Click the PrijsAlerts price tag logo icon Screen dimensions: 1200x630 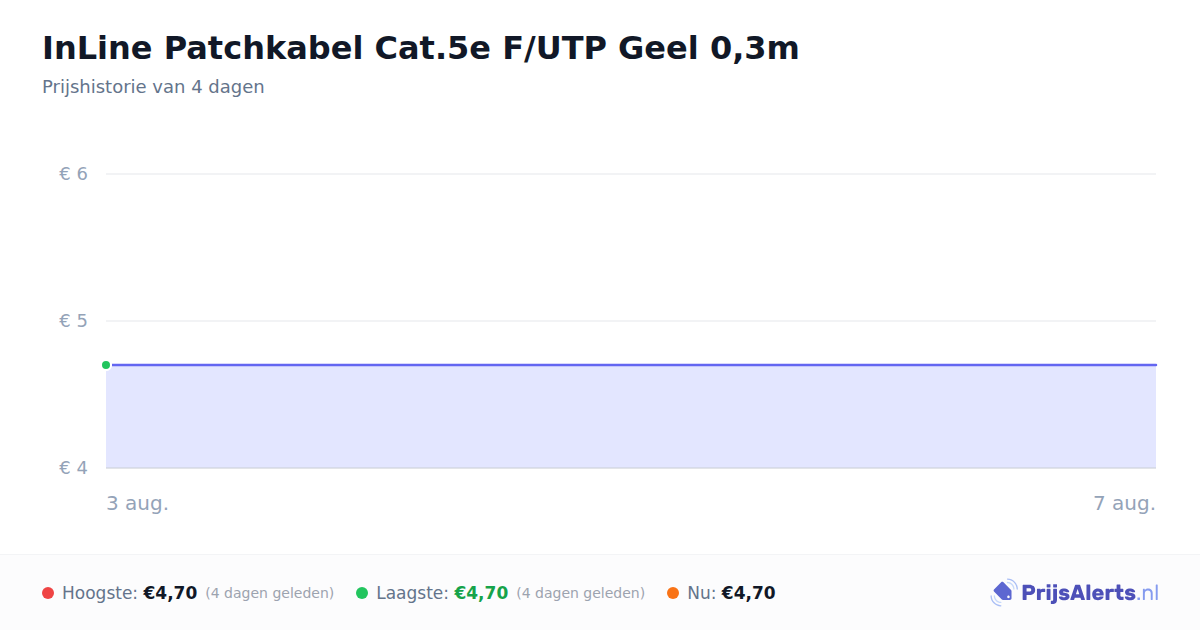(1003, 593)
